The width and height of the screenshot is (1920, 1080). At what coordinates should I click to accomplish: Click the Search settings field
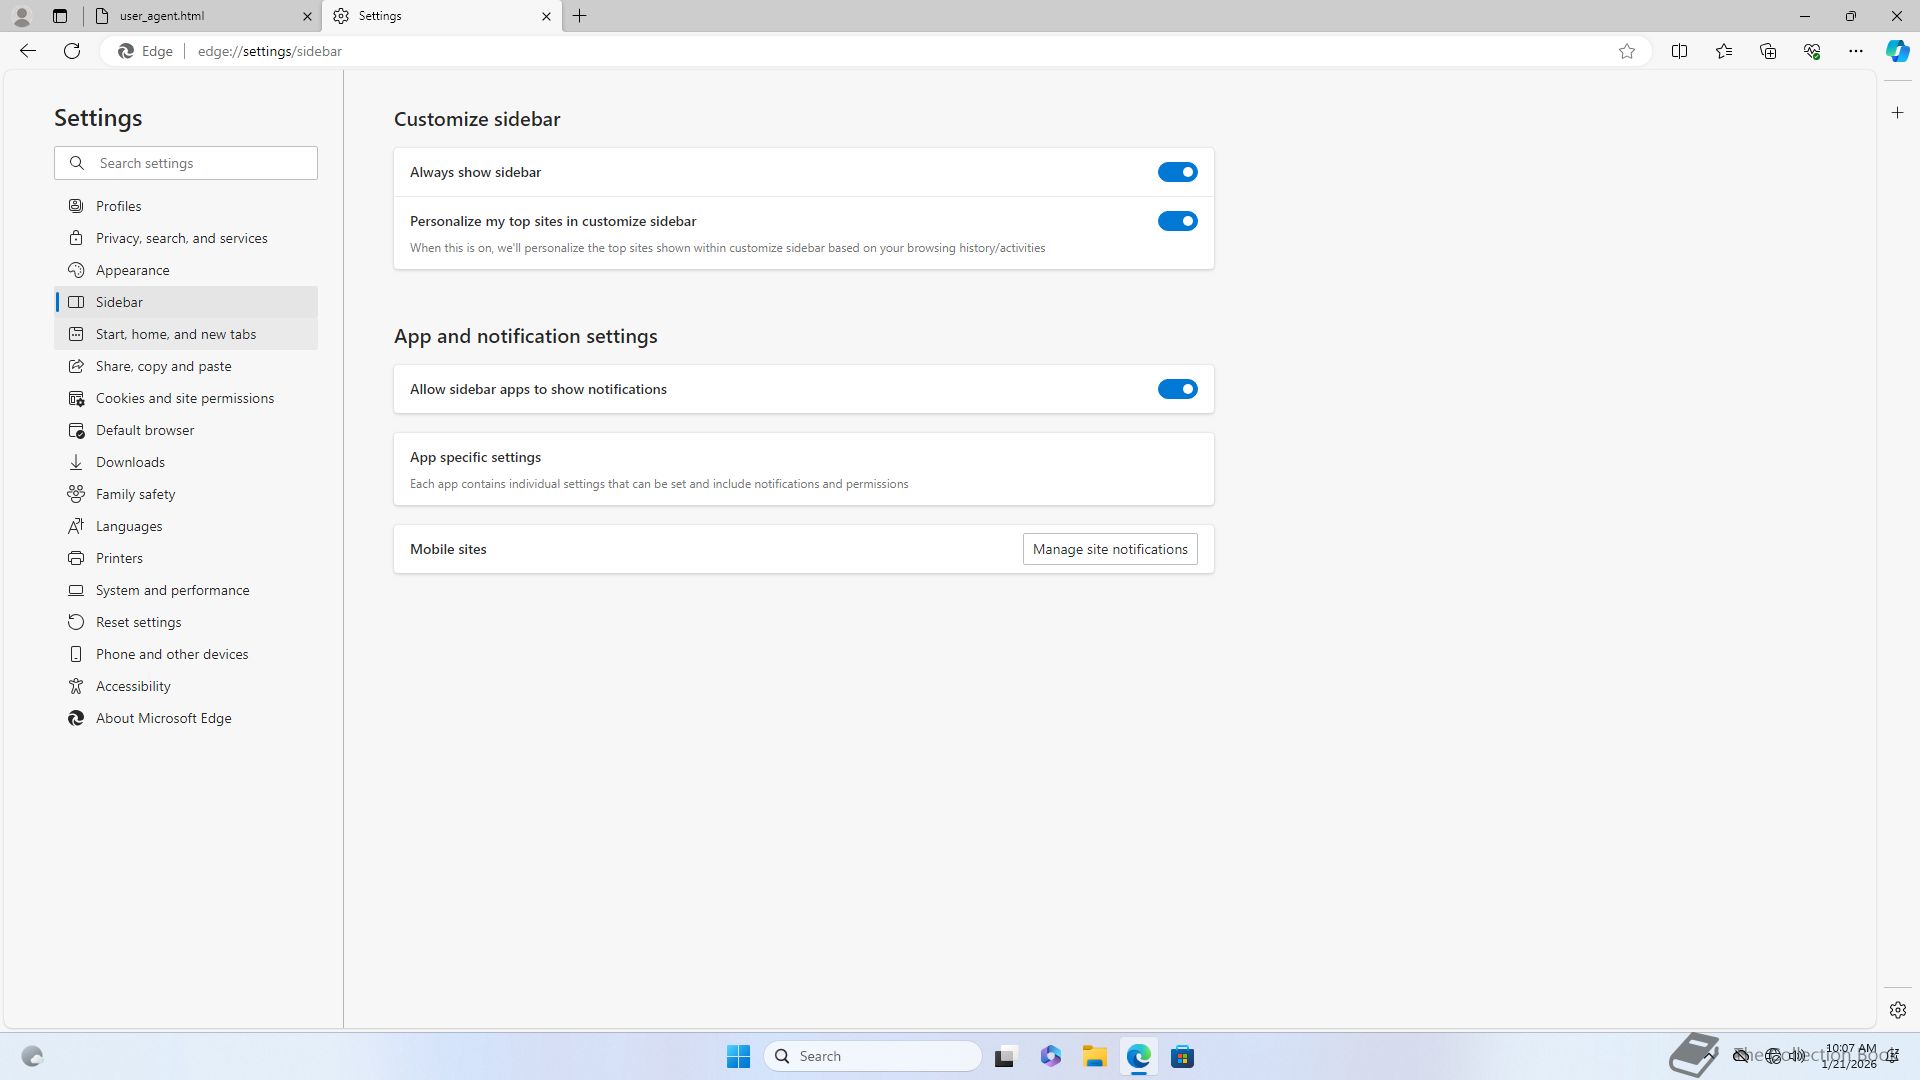point(200,163)
